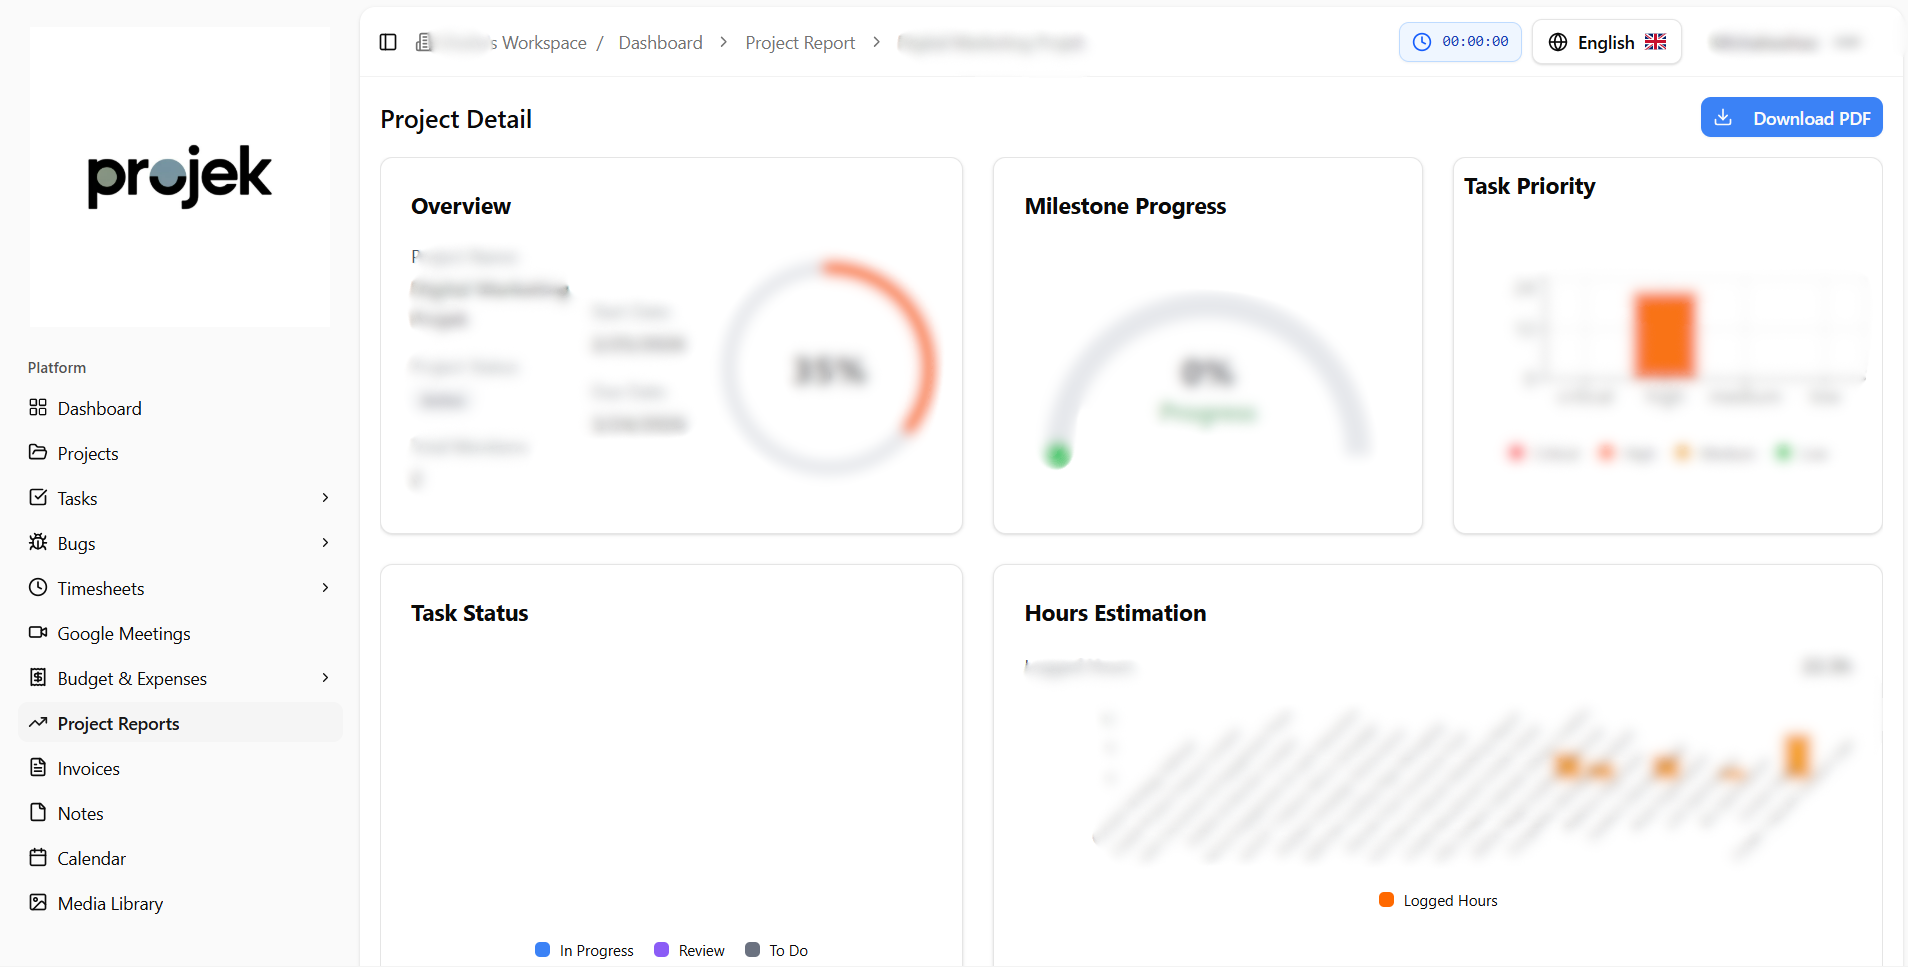The height and width of the screenshot is (967, 1908).
Task: Toggle In Progress legend in Task Status
Action: 585,950
